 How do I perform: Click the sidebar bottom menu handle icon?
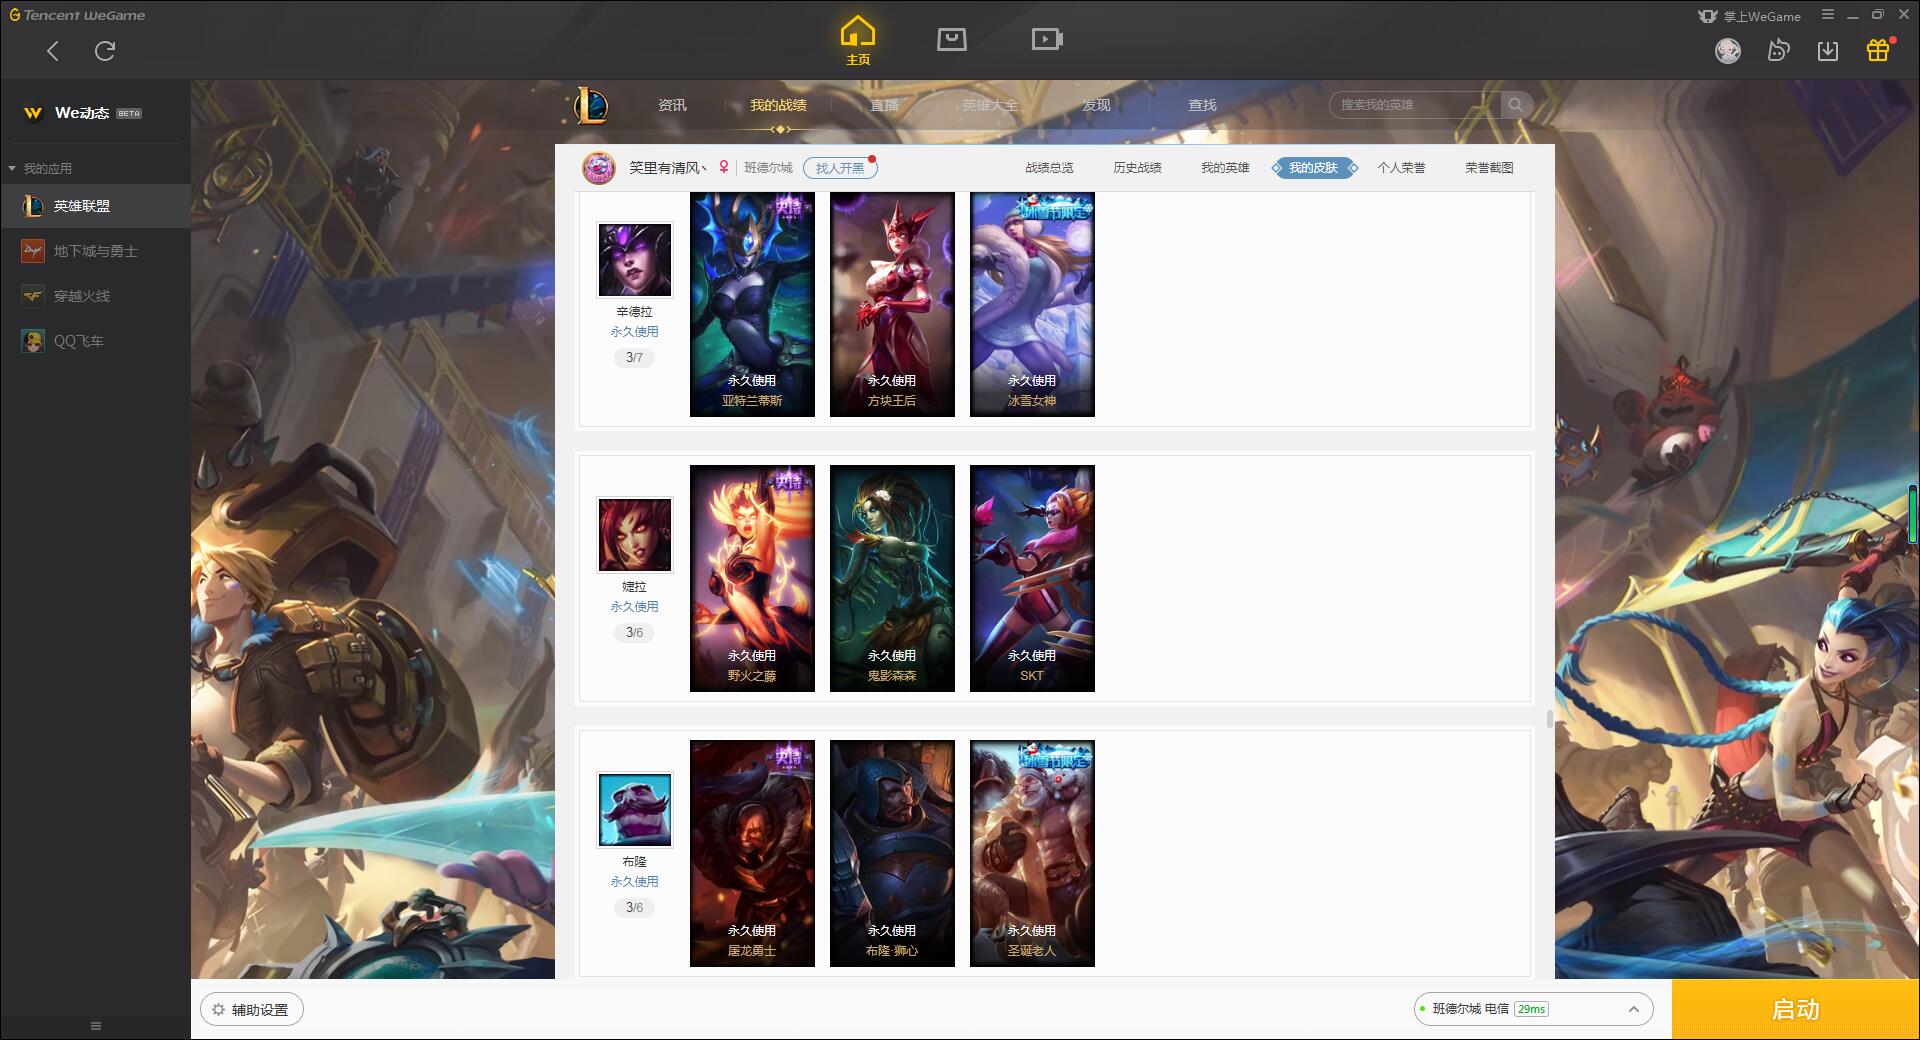[x=96, y=1026]
